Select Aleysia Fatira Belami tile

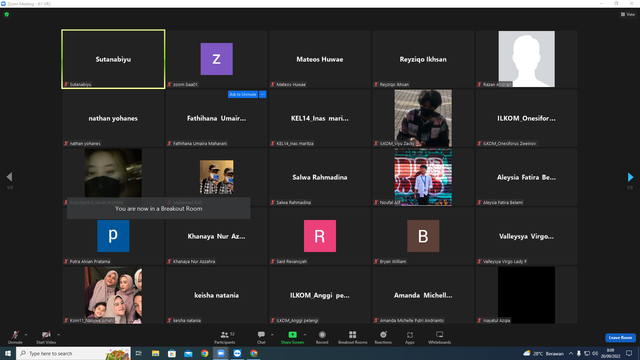(527, 177)
